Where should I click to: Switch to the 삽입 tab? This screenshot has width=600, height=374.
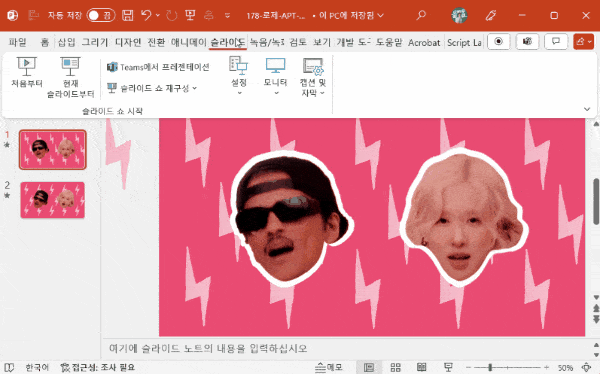pyautogui.click(x=66, y=42)
